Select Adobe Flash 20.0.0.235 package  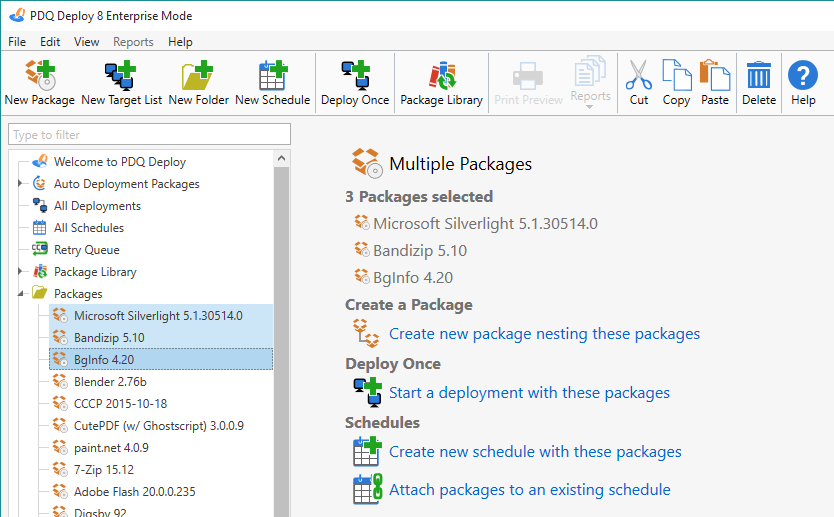pyautogui.click(x=135, y=492)
